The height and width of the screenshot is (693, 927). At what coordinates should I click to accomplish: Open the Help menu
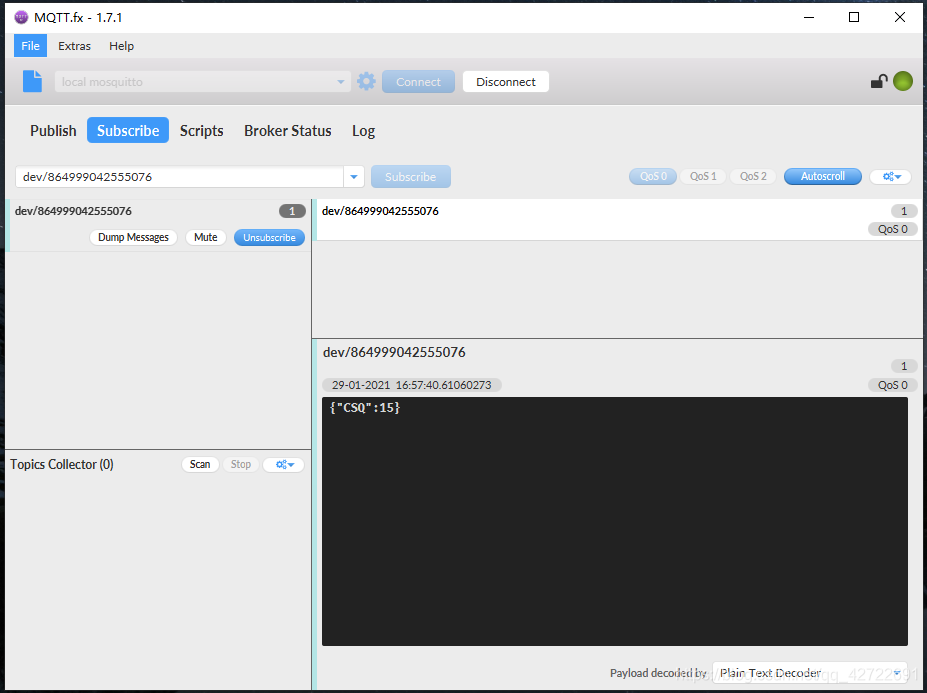click(121, 46)
